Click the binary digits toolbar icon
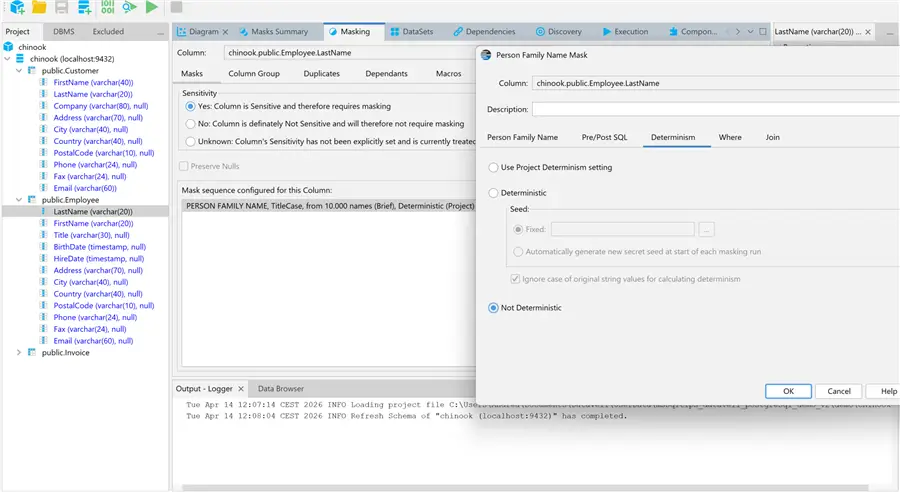The width and height of the screenshot is (900, 492). click(107, 7)
